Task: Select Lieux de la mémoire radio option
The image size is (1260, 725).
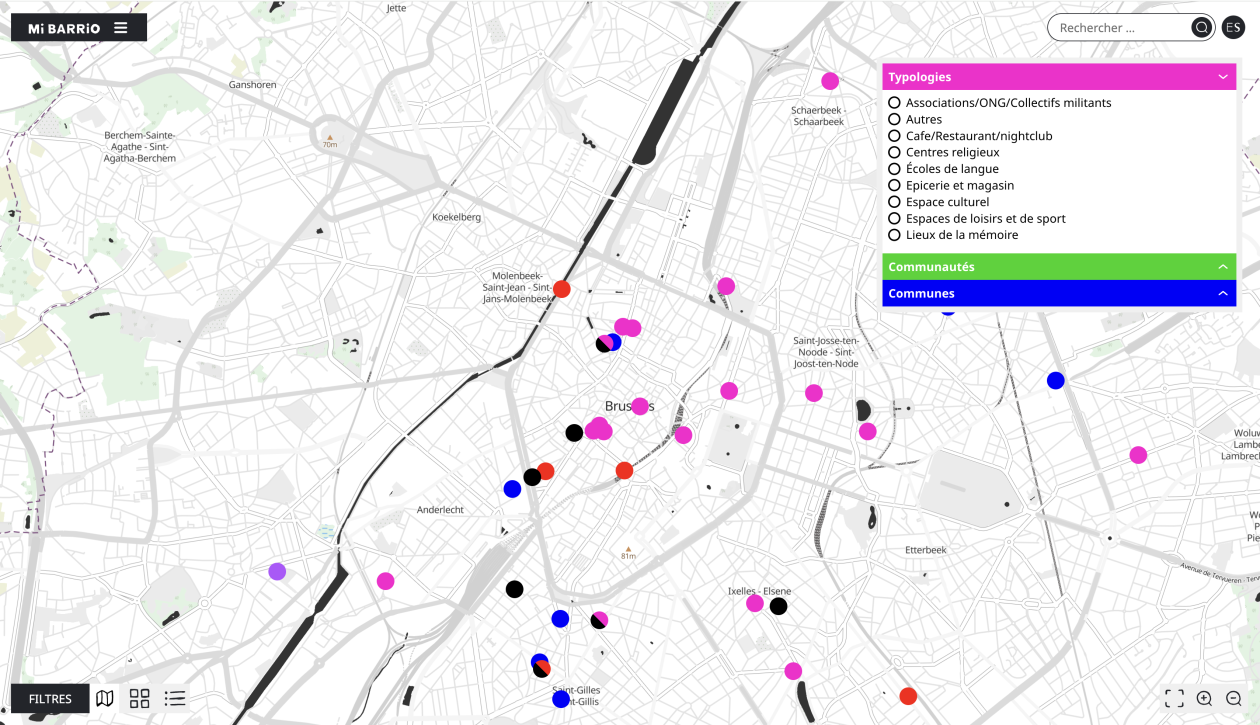Action: pyautogui.click(x=895, y=235)
